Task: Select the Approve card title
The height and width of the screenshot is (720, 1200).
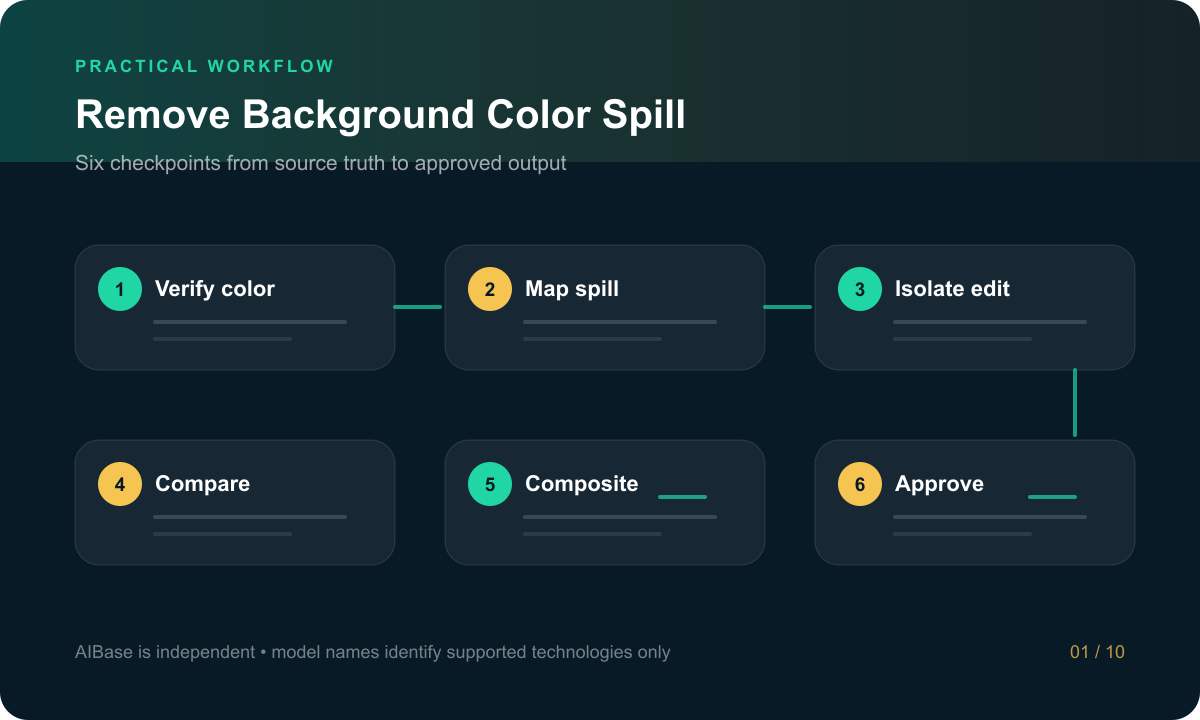Action: coord(939,484)
